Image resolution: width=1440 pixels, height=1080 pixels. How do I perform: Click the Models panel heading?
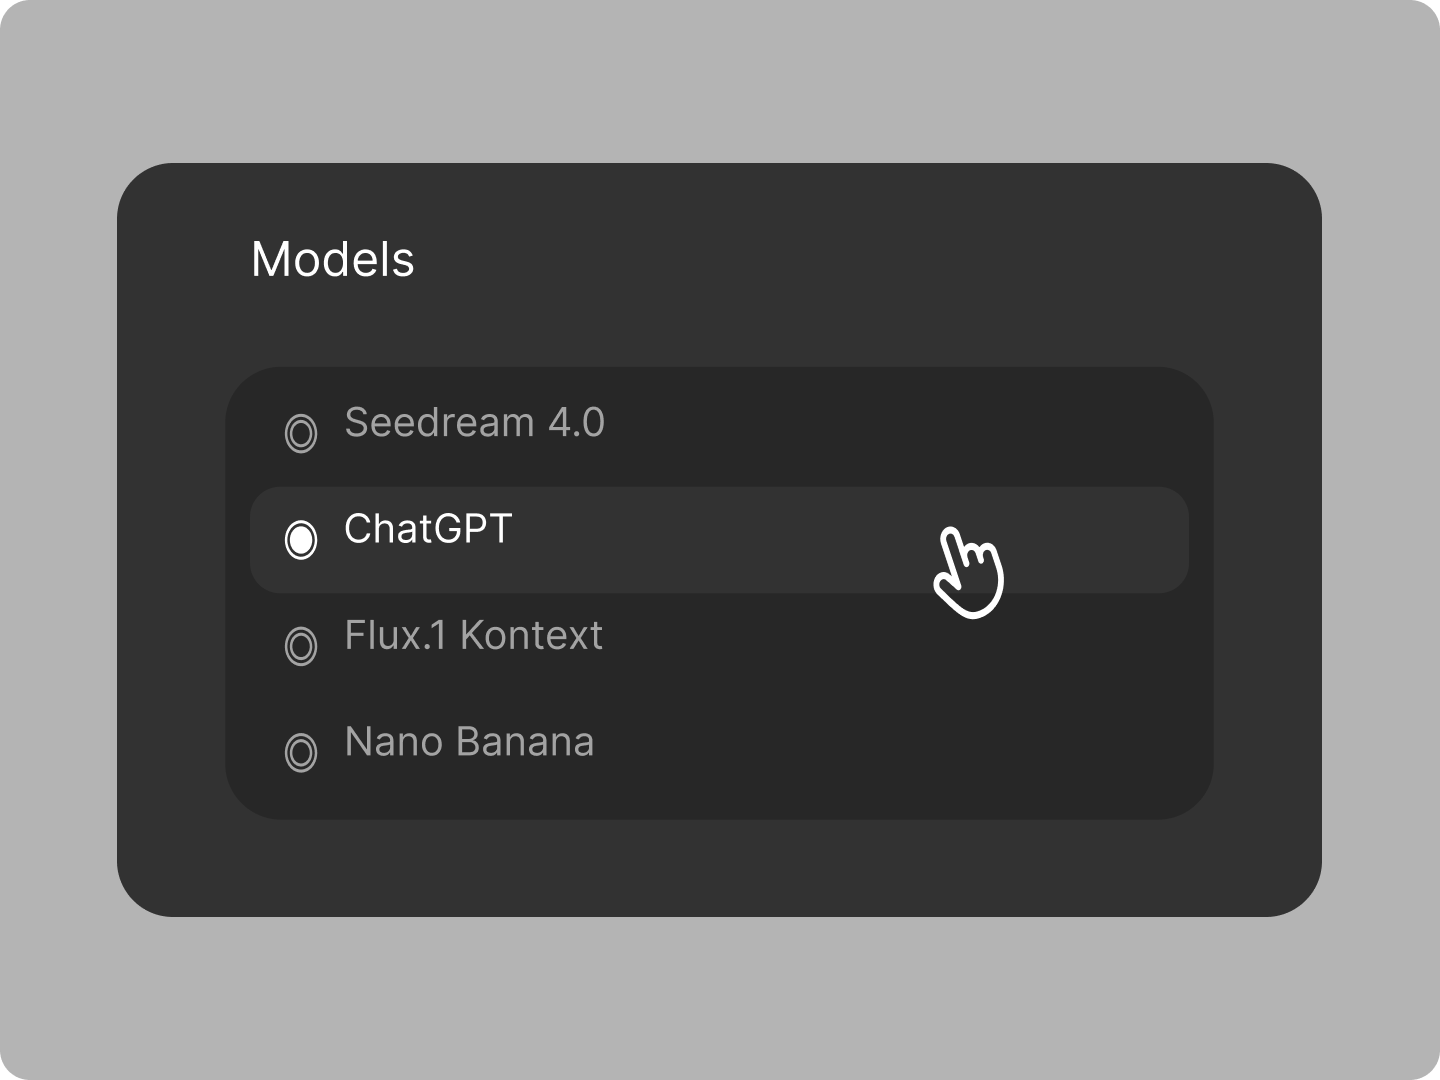[x=334, y=261]
